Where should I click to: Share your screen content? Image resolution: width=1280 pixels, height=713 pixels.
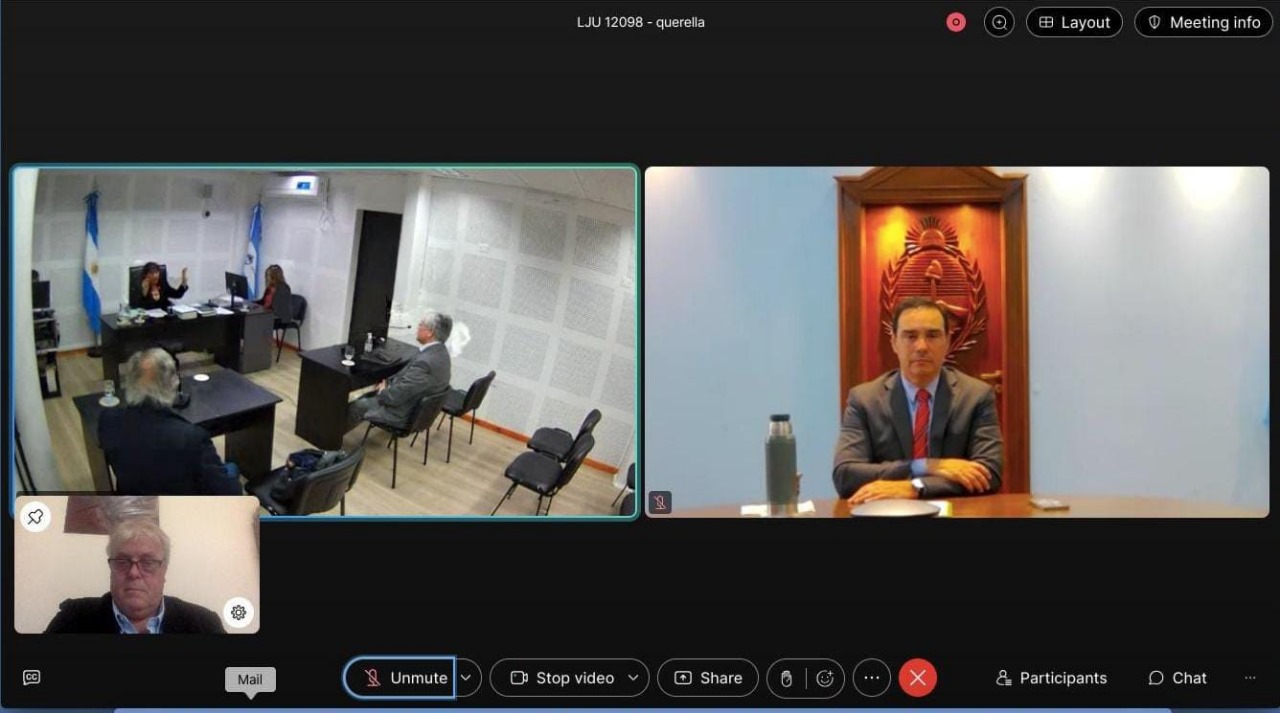click(x=708, y=678)
